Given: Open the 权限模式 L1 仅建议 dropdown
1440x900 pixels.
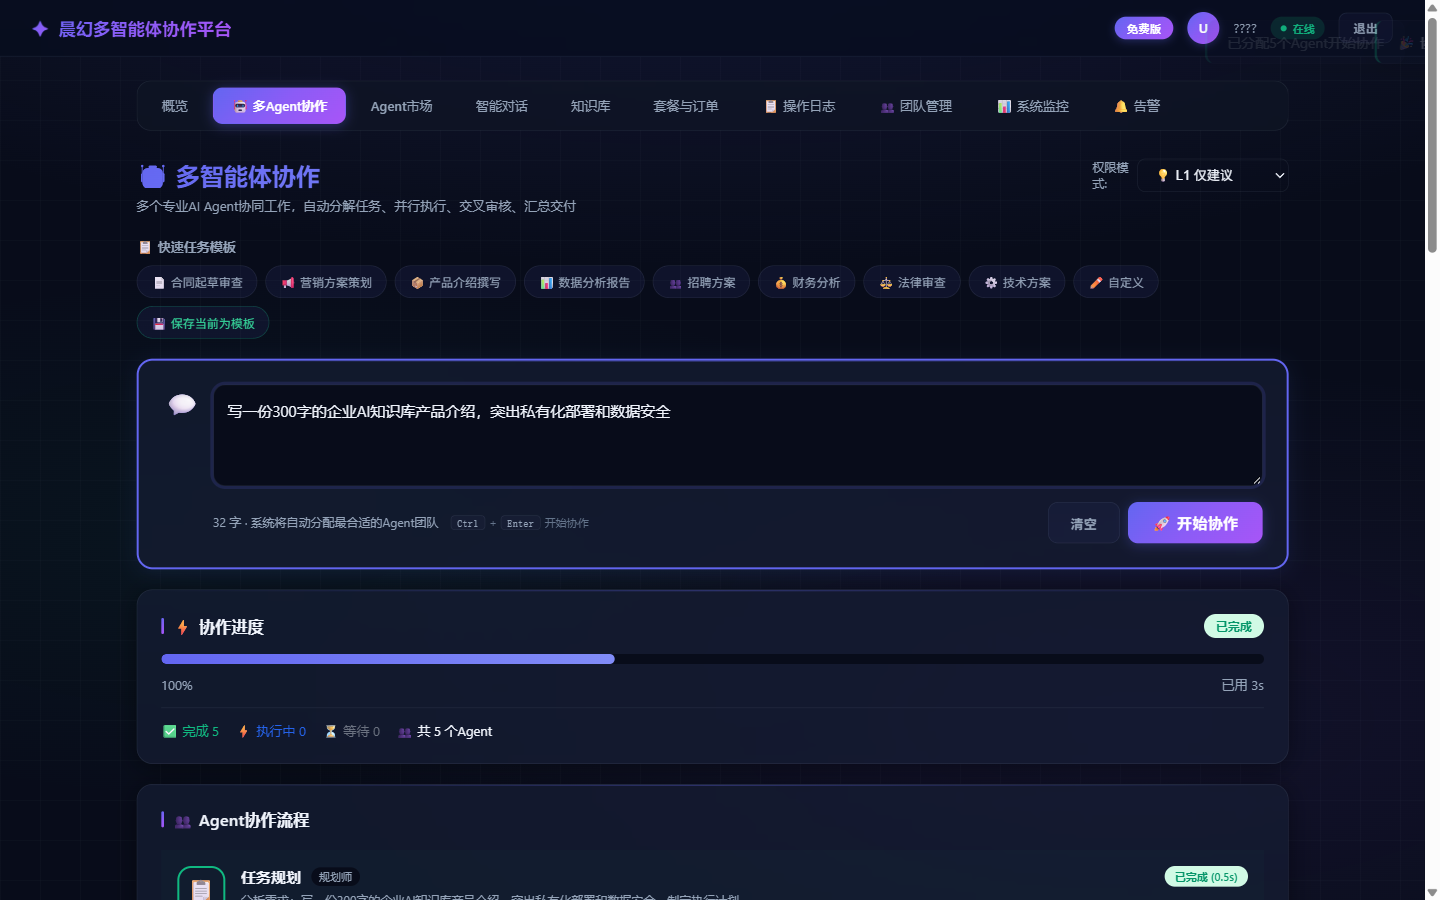Looking at the screenshot, I should [x=1213, y=175].
